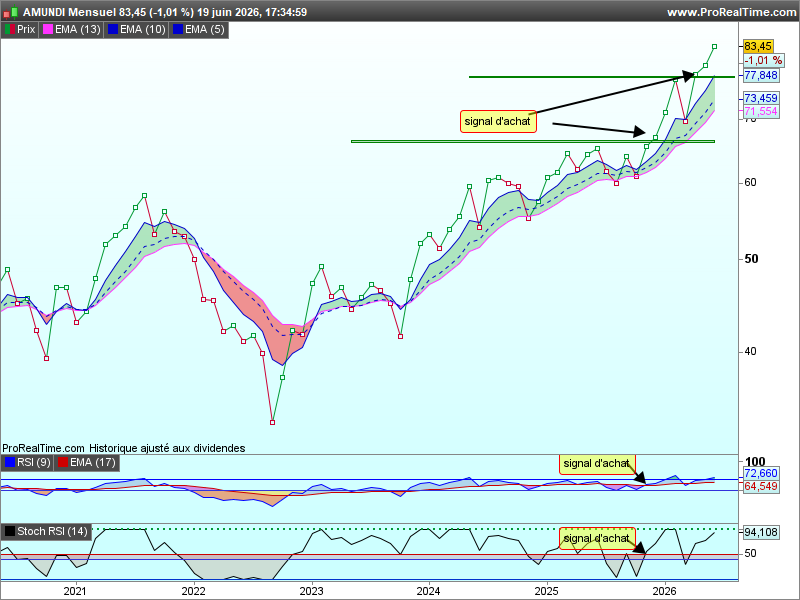Click the blue EMA (5) color swatch
The height and width of the screenshot is (600, 800).
(178, 30)
